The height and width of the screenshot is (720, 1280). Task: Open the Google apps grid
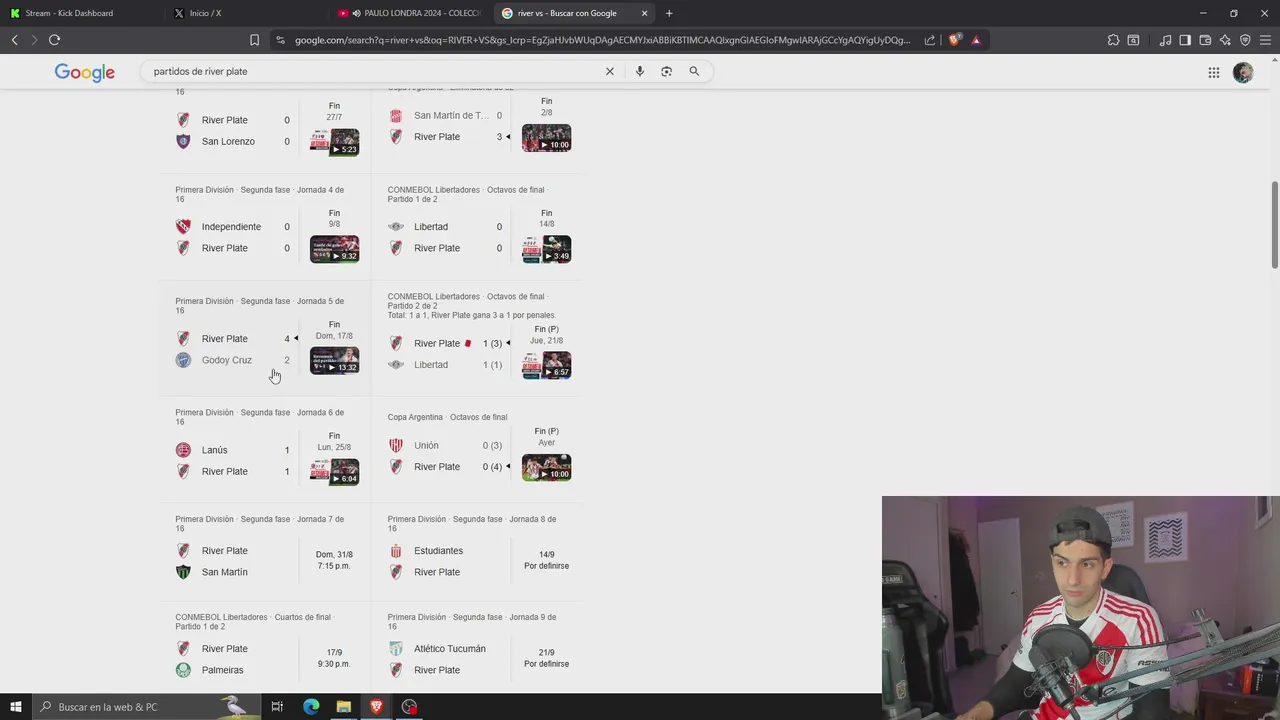1213,72
